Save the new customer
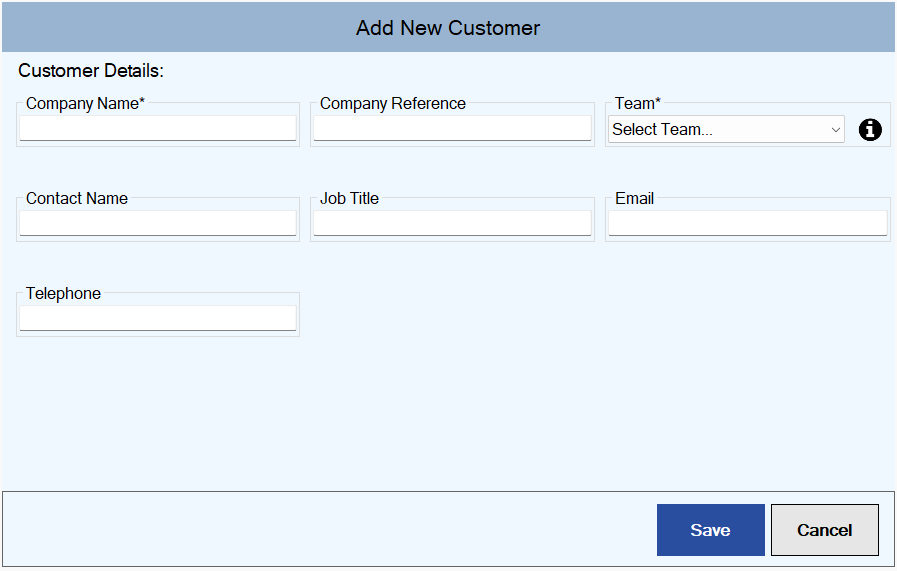897x571 pixels. coord(711,530)
